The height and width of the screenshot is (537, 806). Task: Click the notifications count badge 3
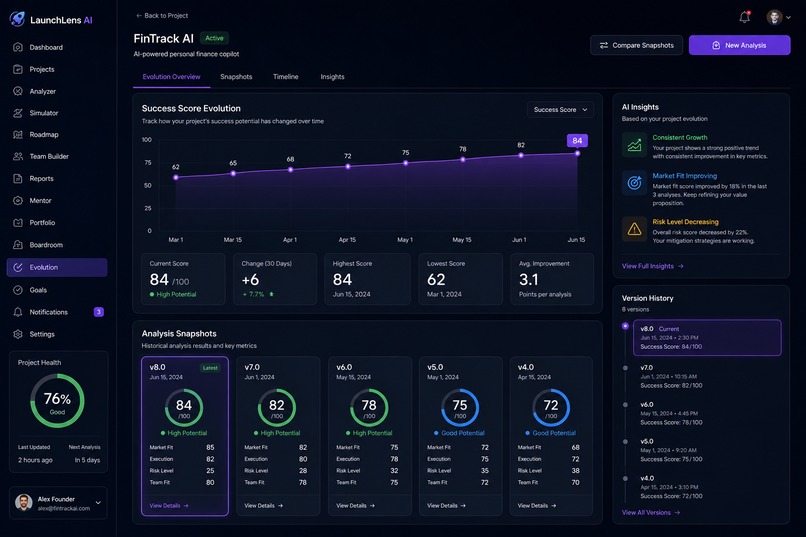click(x=99, y=312)
